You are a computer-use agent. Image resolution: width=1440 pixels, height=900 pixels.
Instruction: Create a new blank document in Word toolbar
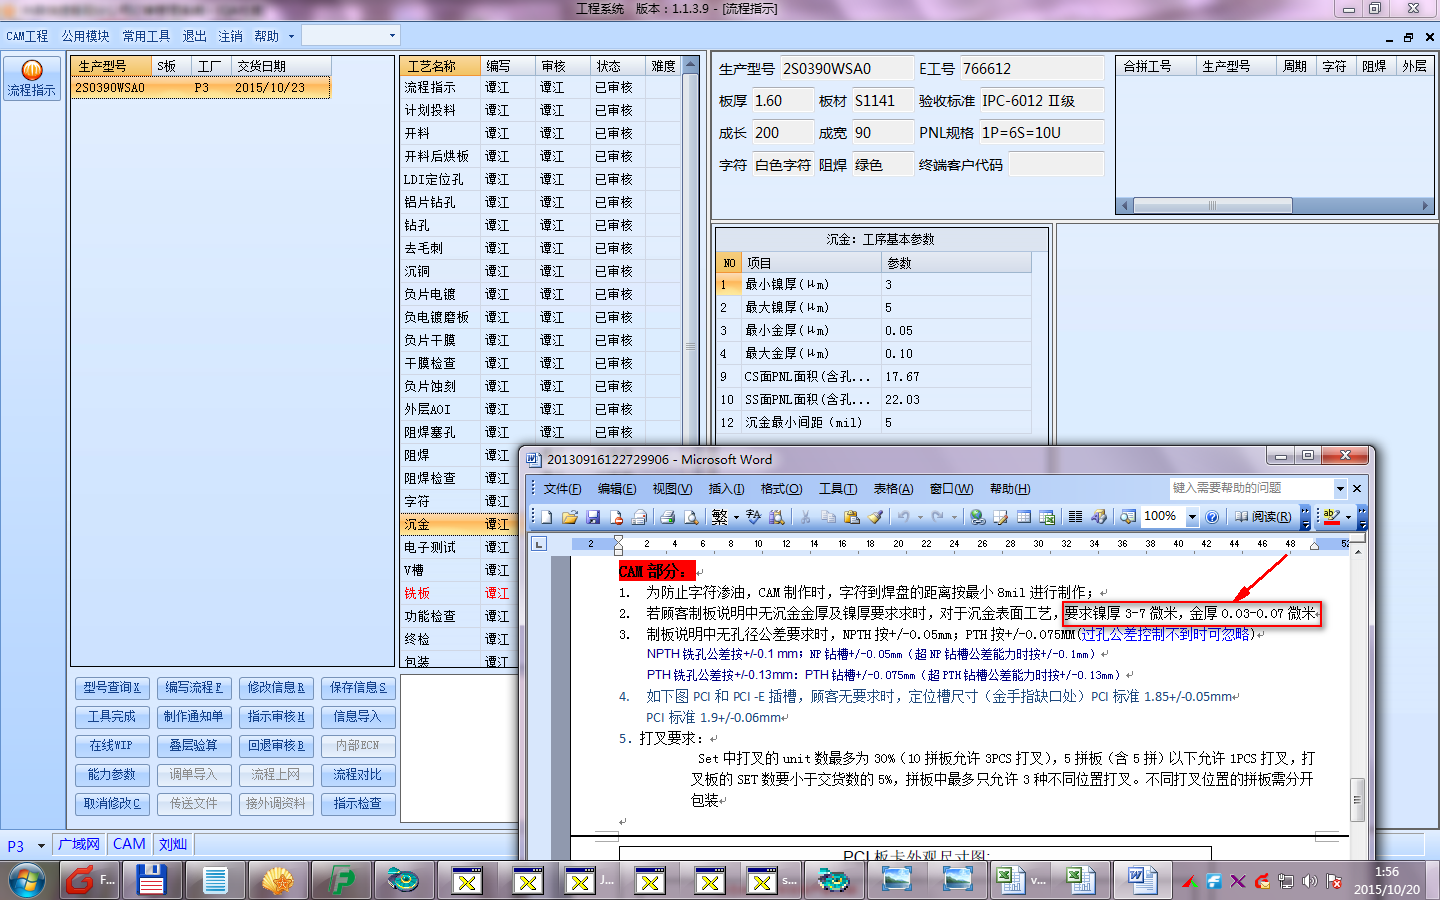click(x=546, y=517)
